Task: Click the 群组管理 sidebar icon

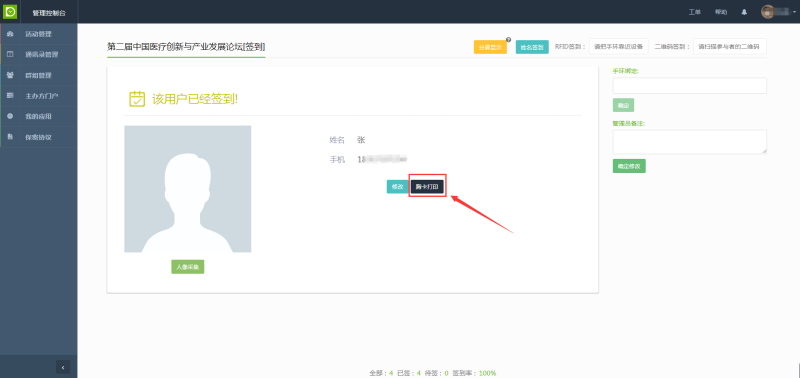Action: pos(10,75)
